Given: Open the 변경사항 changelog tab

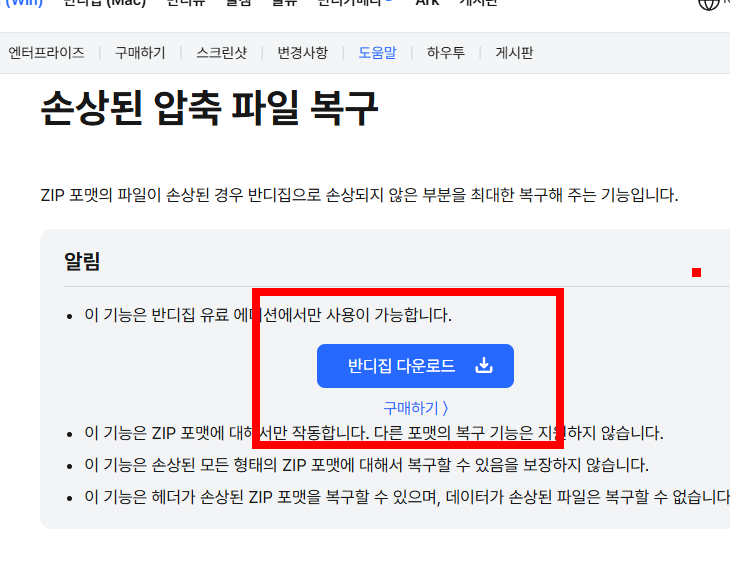Looking at the screenshot, I should [303, 53].
